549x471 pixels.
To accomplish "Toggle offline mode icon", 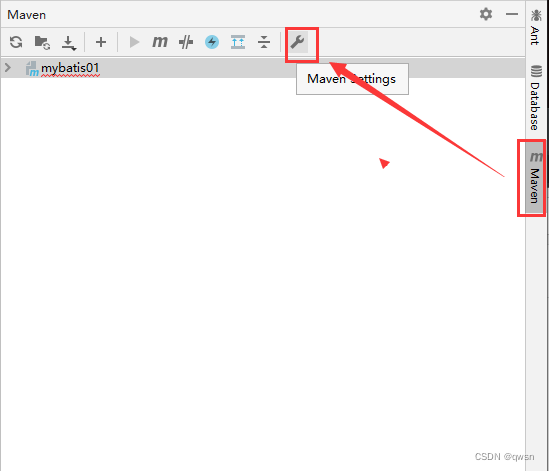I will pyautogui.click(x=186, y=42).
